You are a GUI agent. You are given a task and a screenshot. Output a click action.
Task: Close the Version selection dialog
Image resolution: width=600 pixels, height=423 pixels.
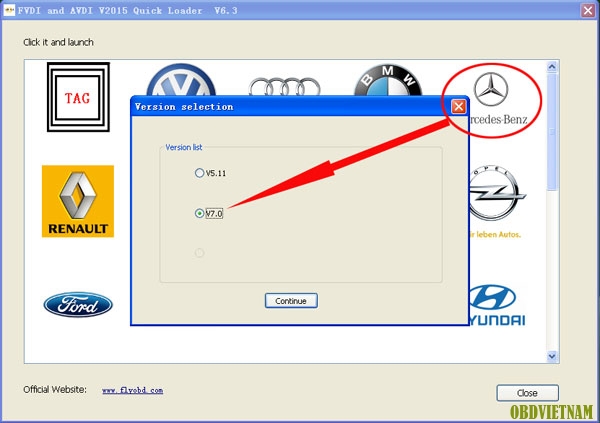(458, 106)
